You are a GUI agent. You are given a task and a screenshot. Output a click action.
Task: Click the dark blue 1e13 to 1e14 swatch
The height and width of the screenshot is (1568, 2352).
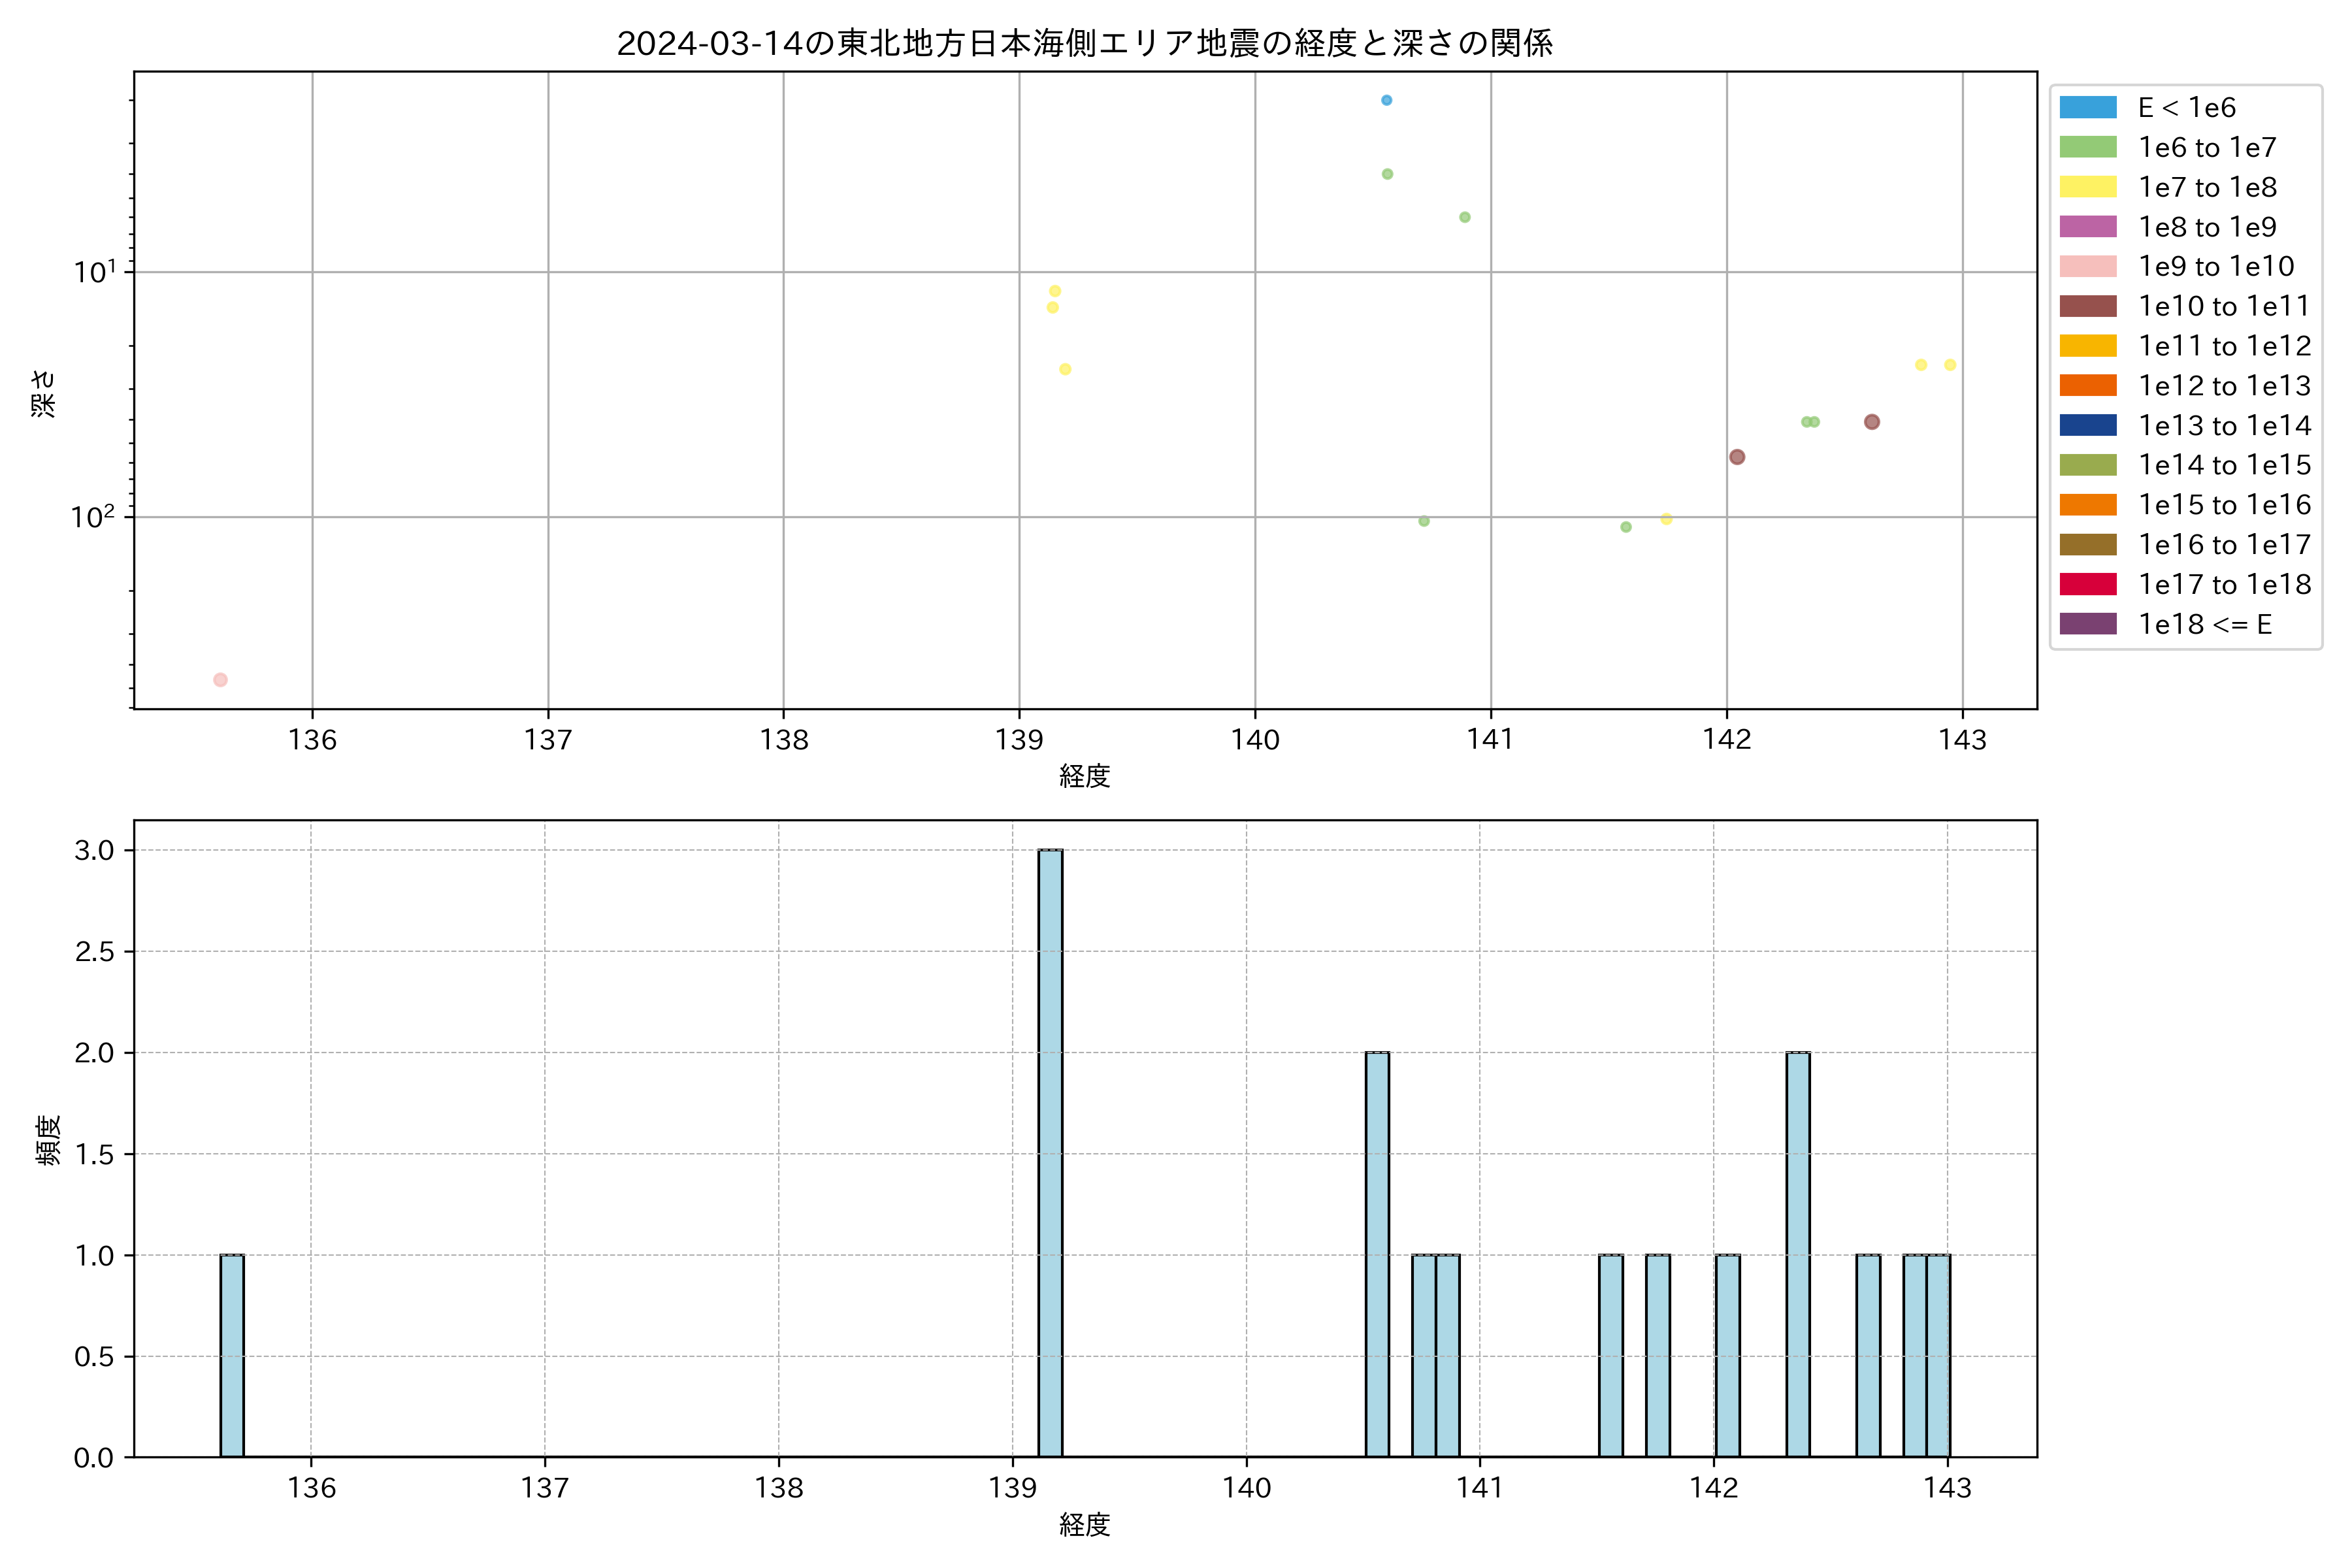click(2087, 425)
